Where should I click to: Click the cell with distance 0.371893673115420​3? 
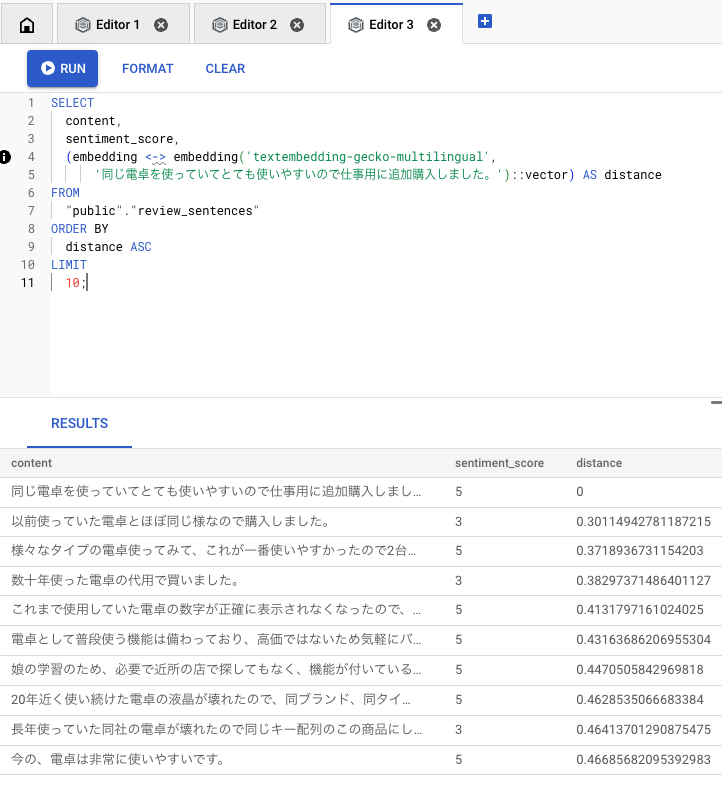pyautogui.click(x=640, y=551)
